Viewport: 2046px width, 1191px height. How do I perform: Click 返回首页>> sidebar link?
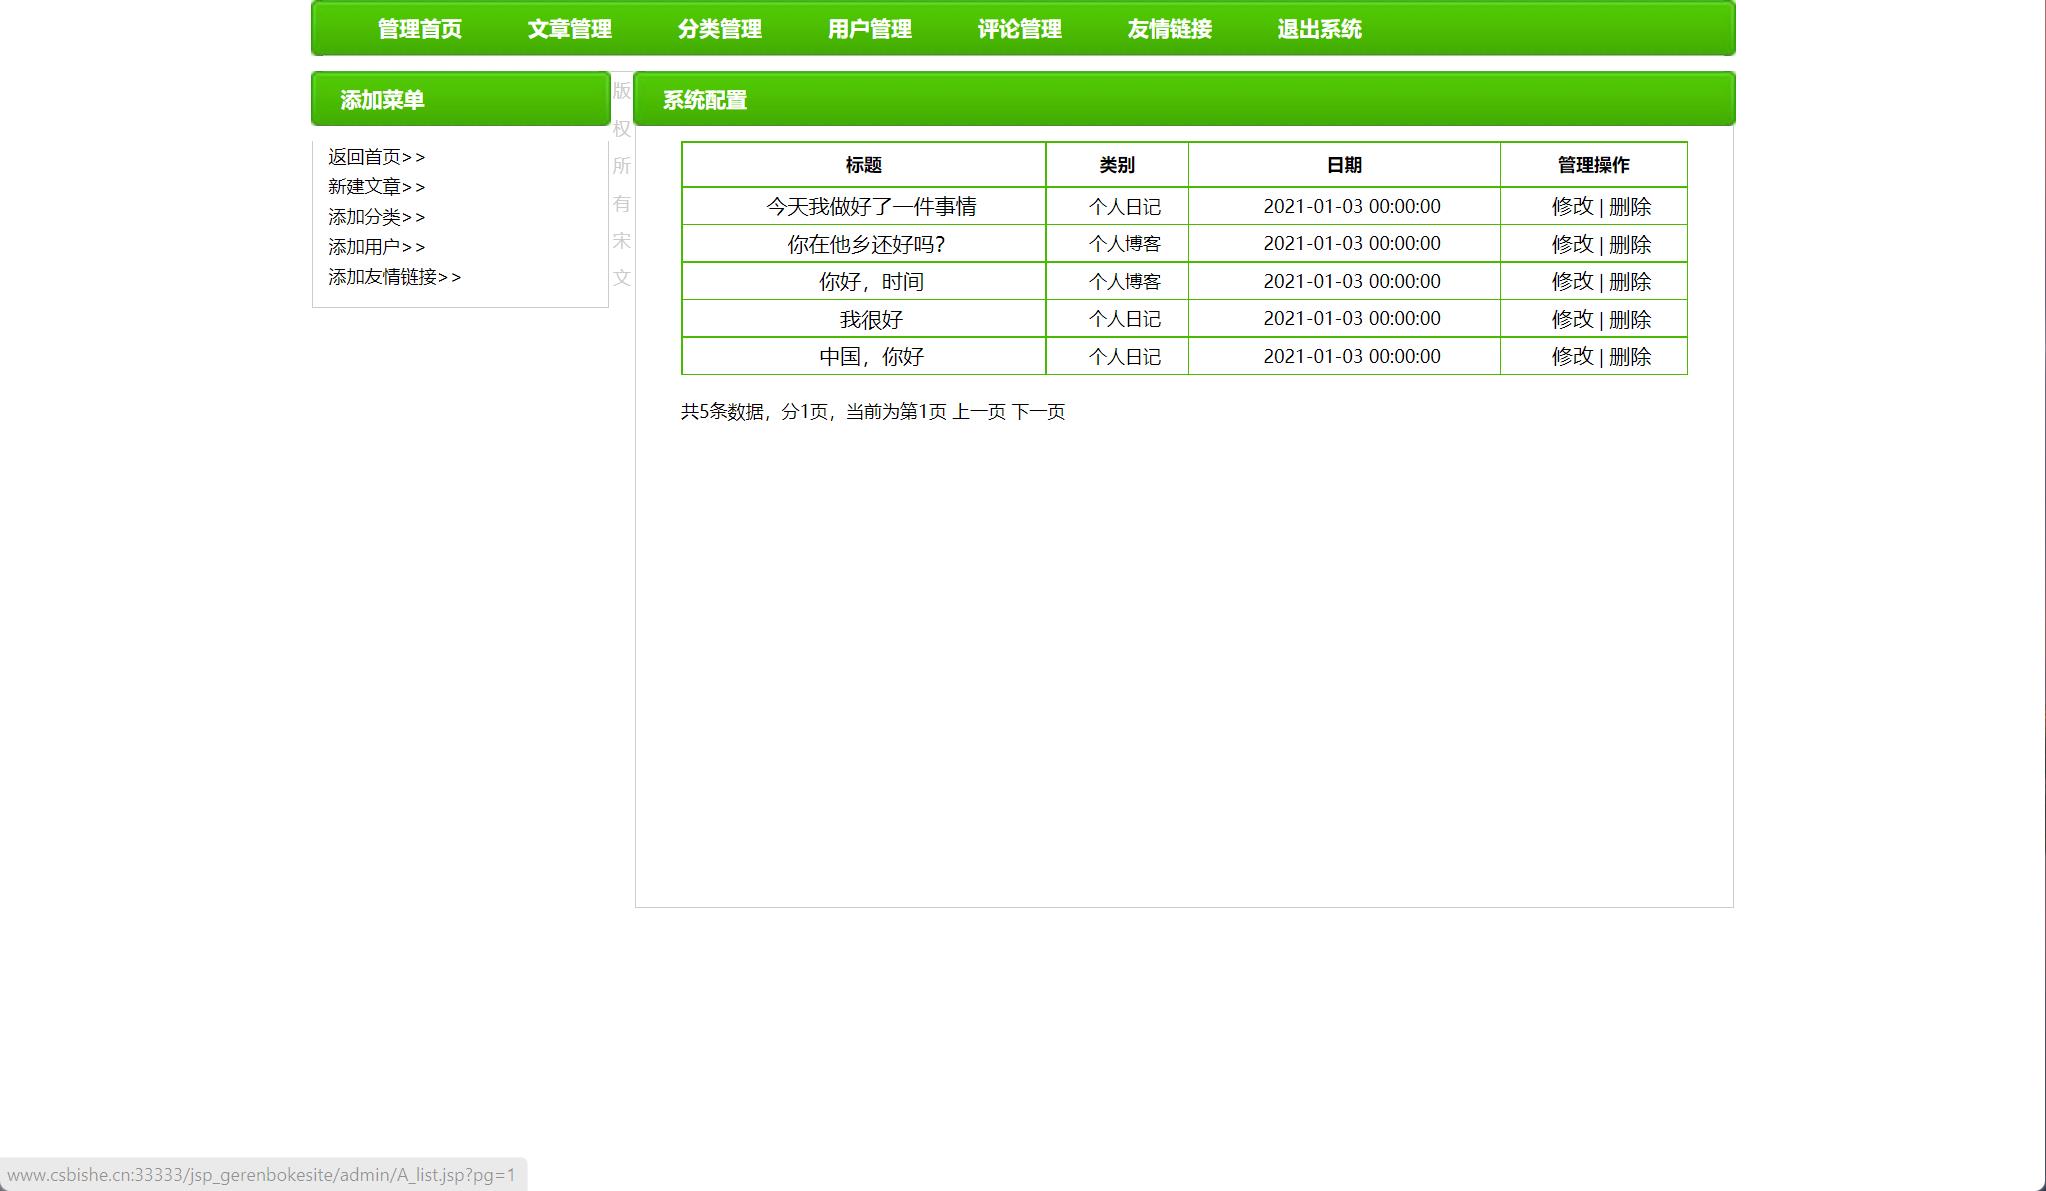(376, 157)
